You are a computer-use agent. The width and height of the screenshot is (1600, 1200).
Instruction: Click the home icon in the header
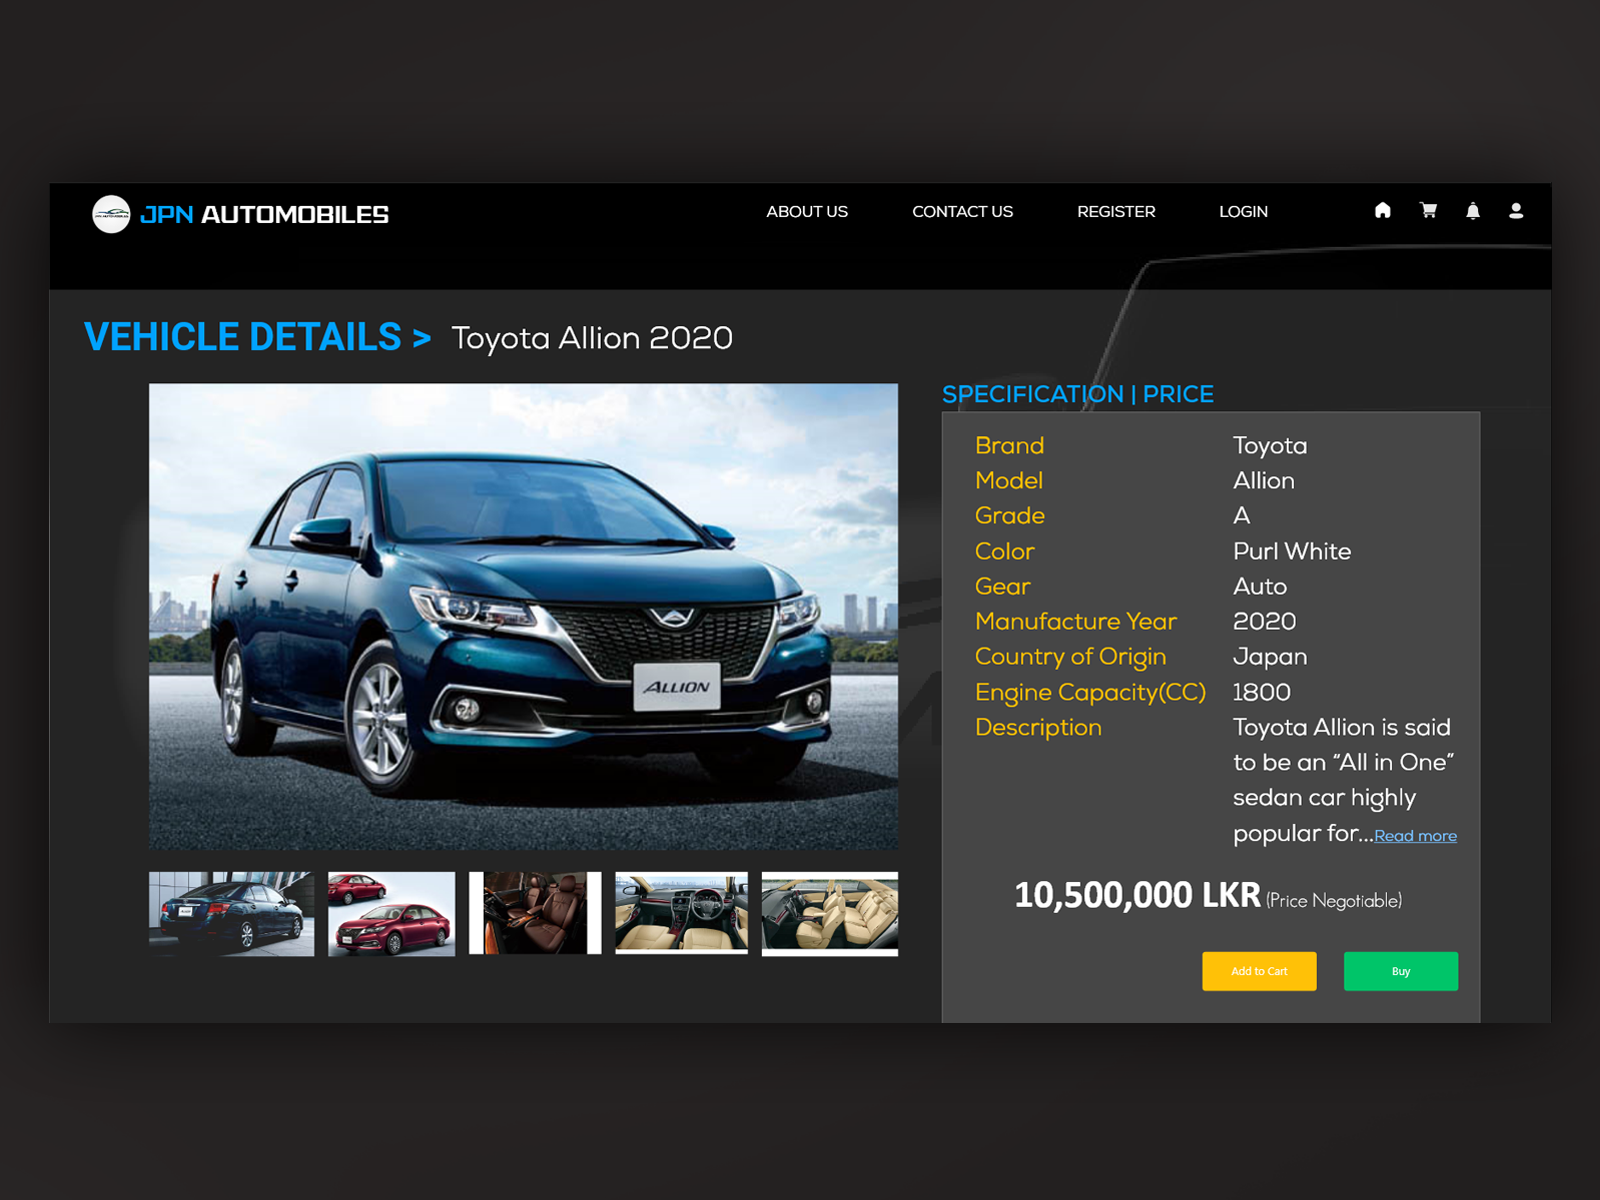tap(1384, 211)
